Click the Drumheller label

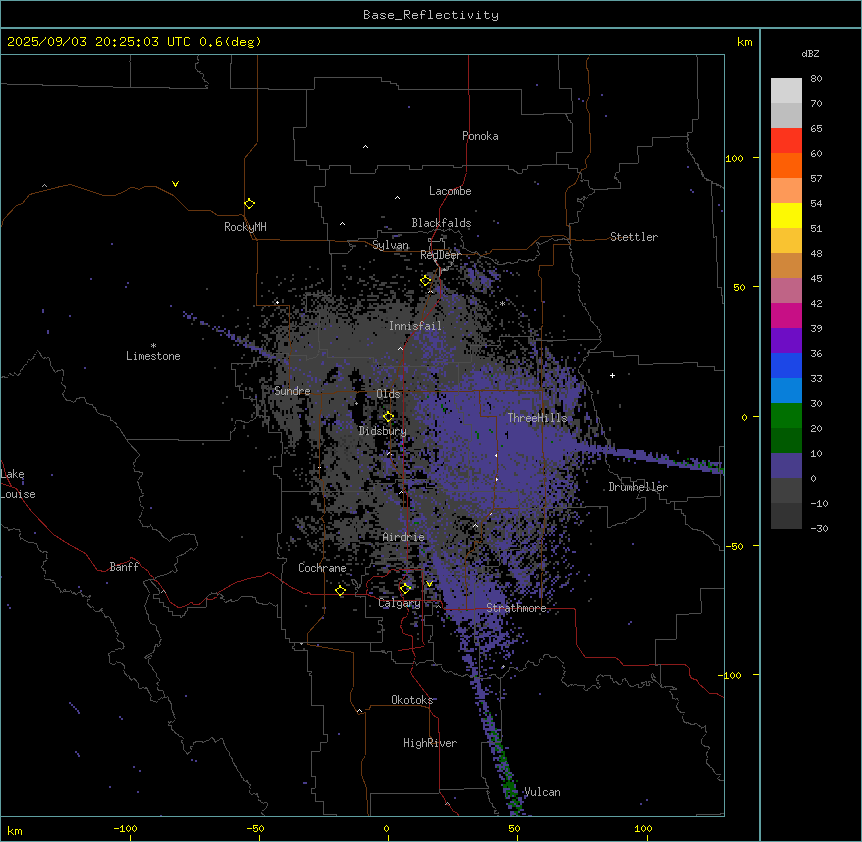click(638, 487)
